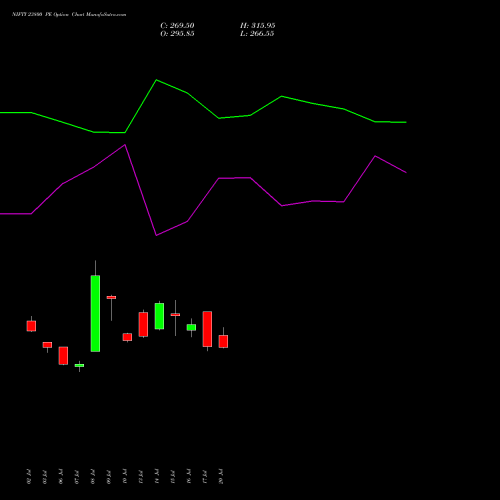Click the closing price value C: 269.50
This screenshot has height=500, width=500.
pos(177,26)
